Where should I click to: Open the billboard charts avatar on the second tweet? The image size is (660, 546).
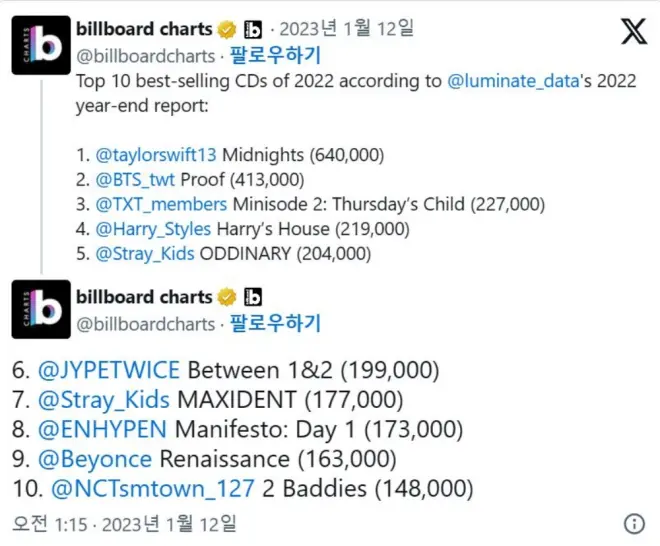point(40,312)
